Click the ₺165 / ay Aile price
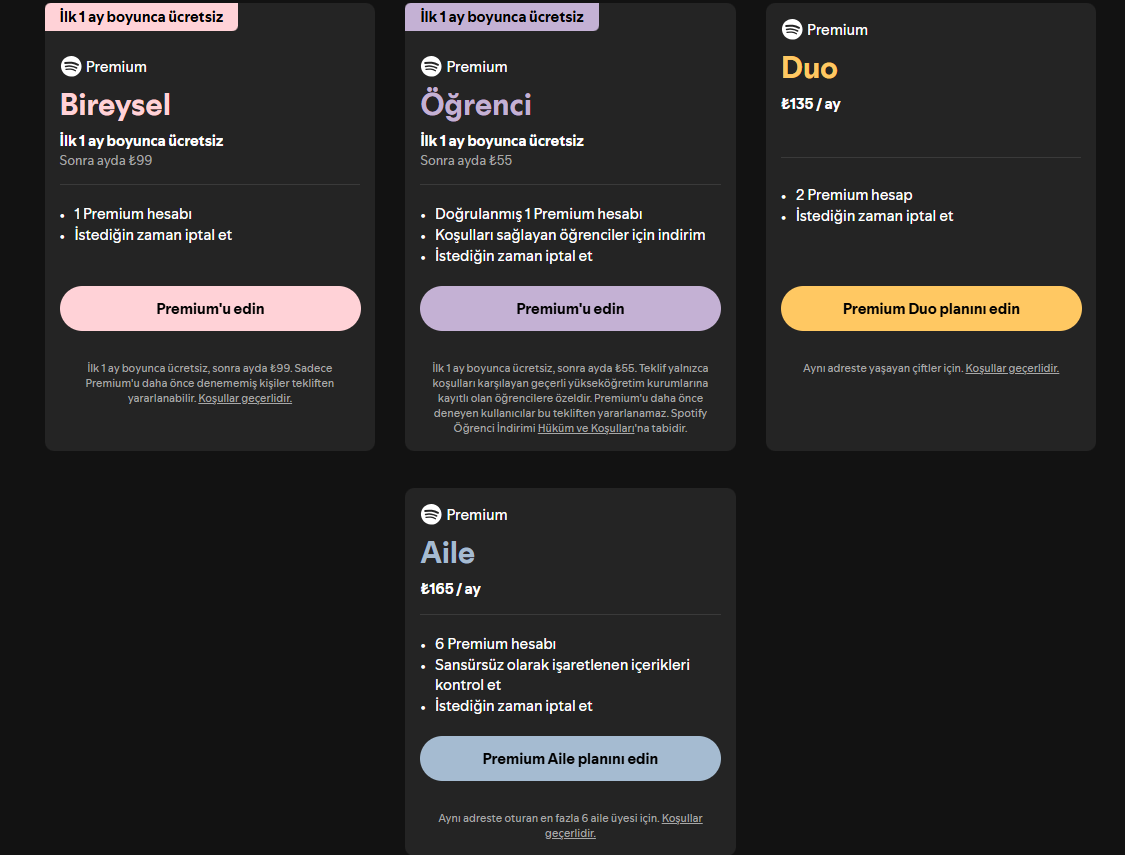Viewport: 1125px width, 855px height. (x=450, y=589)
